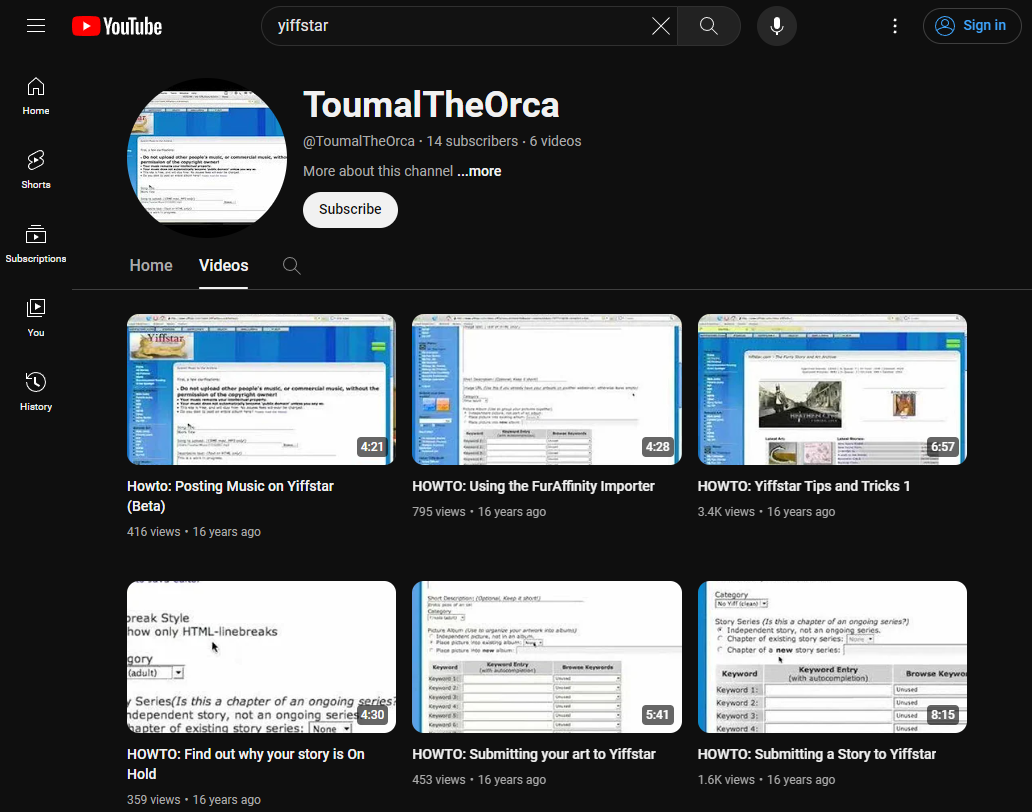Click the '14 subscribers' text
The height and width of the screenshot is (812, 1032).
click(x=472, y=141)
